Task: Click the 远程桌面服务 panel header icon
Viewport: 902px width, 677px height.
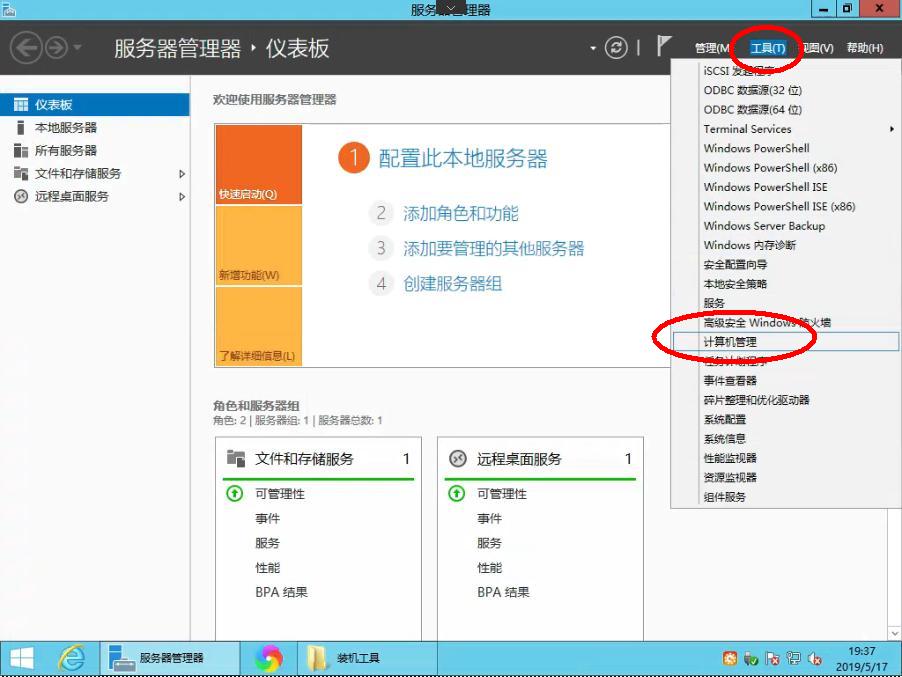Action: (x=460, y=458)
